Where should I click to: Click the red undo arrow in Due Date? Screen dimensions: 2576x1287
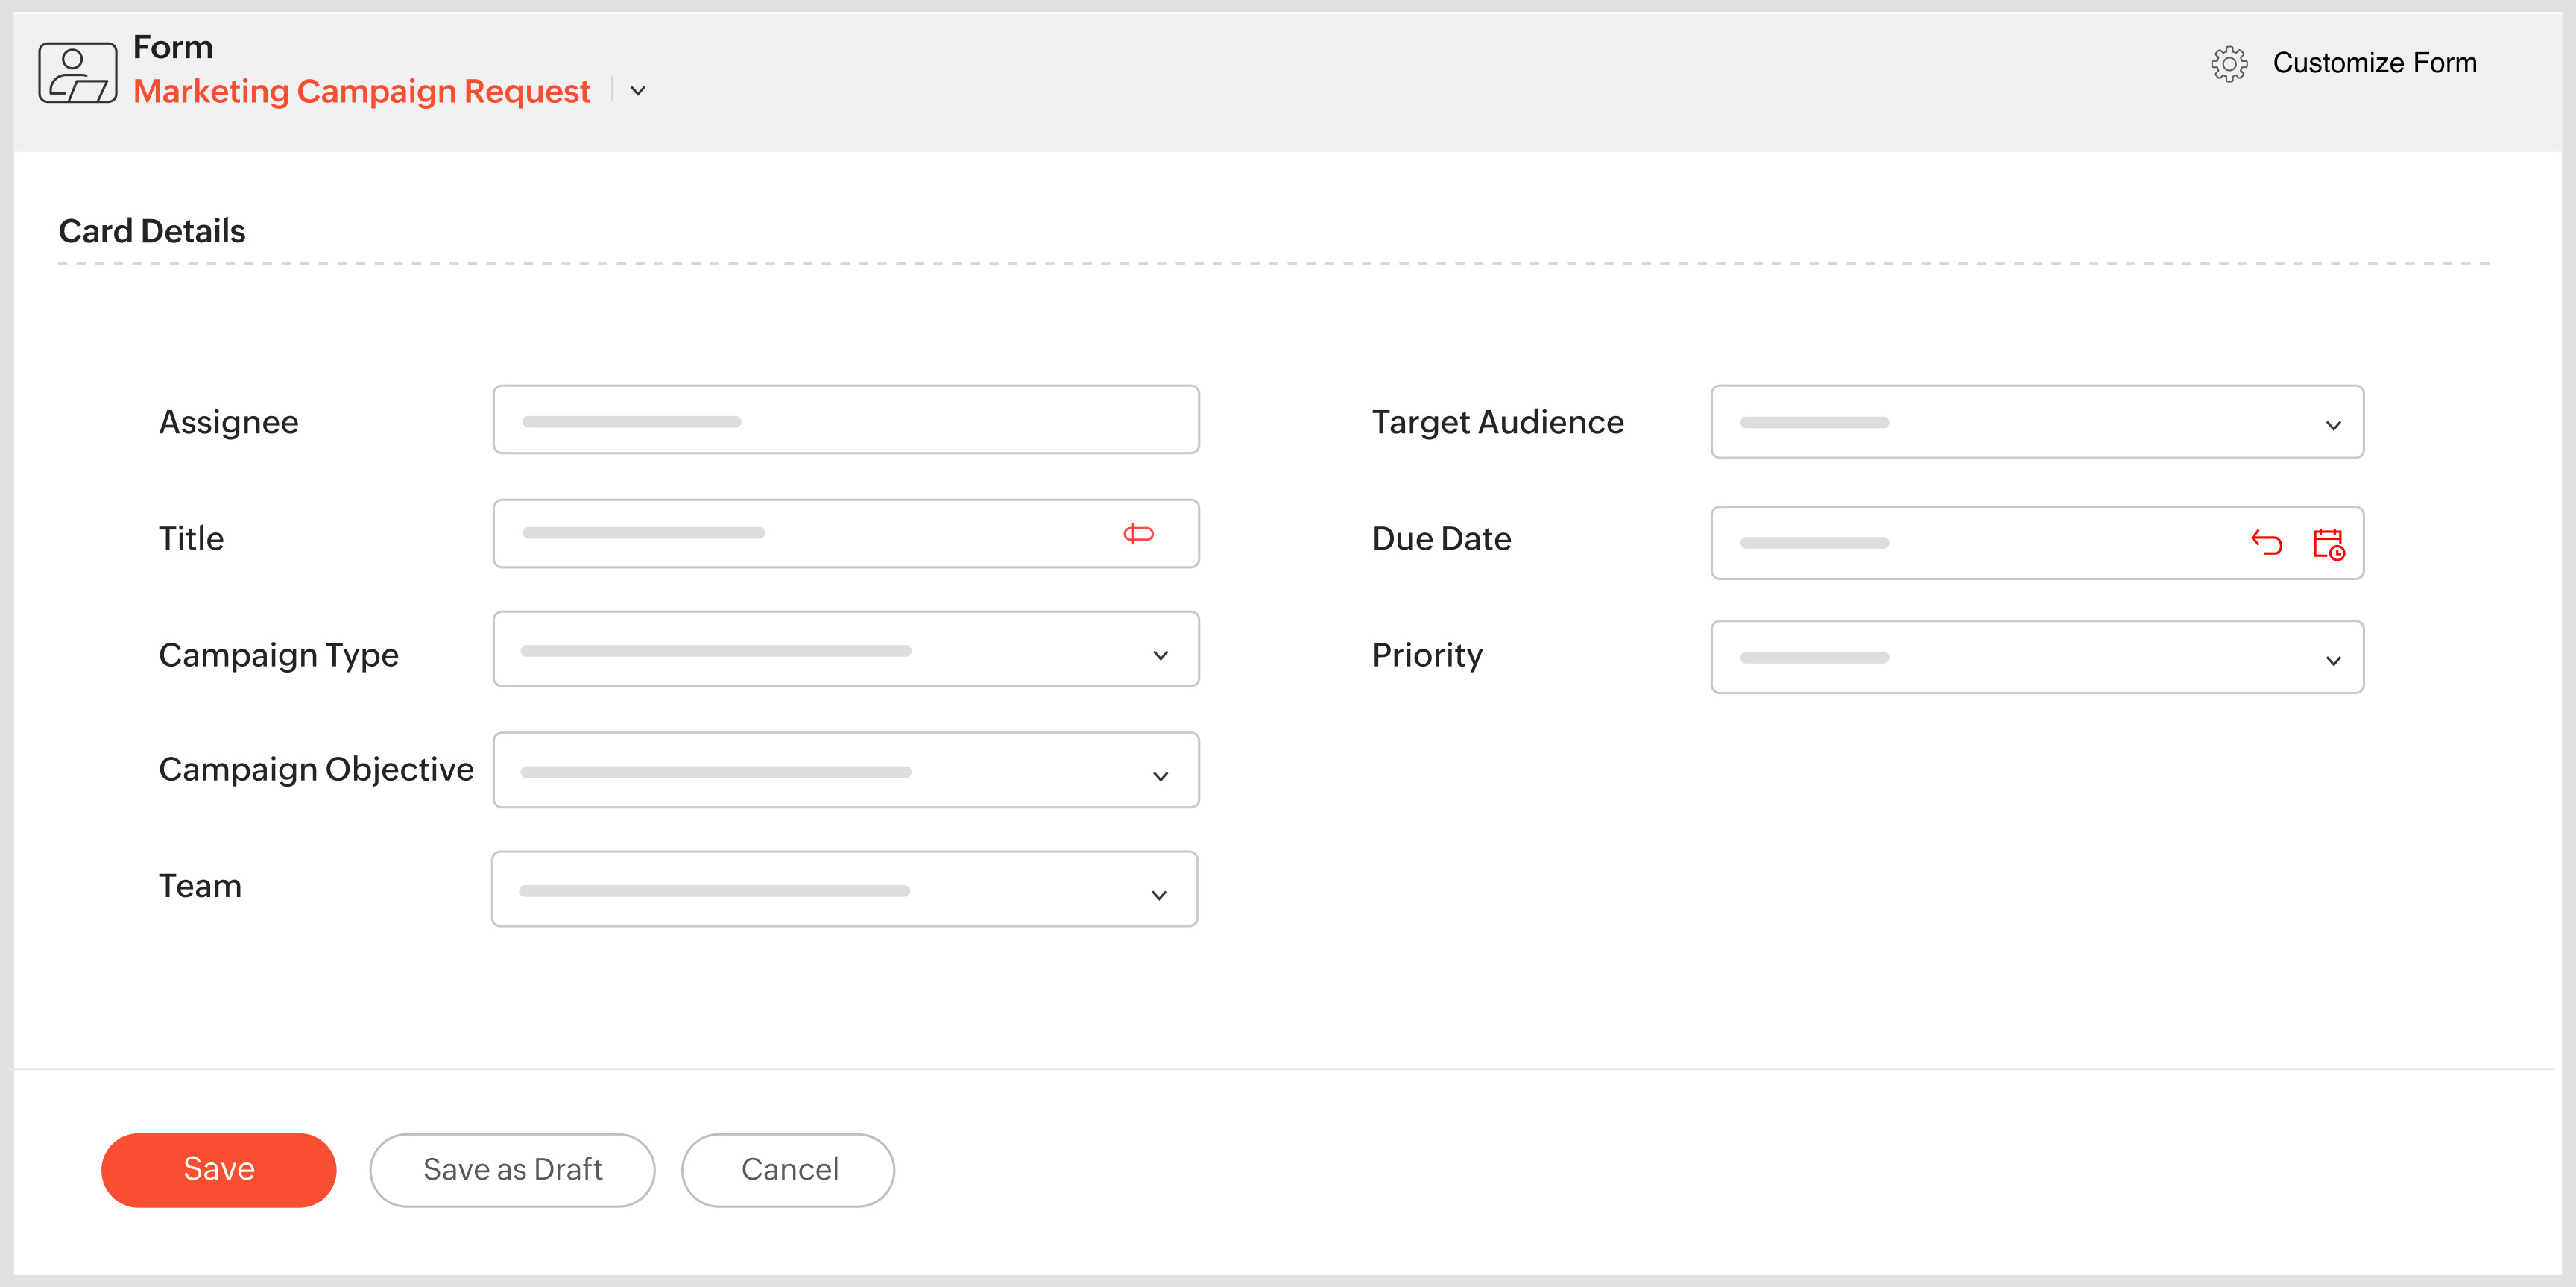click(2266, 543)
